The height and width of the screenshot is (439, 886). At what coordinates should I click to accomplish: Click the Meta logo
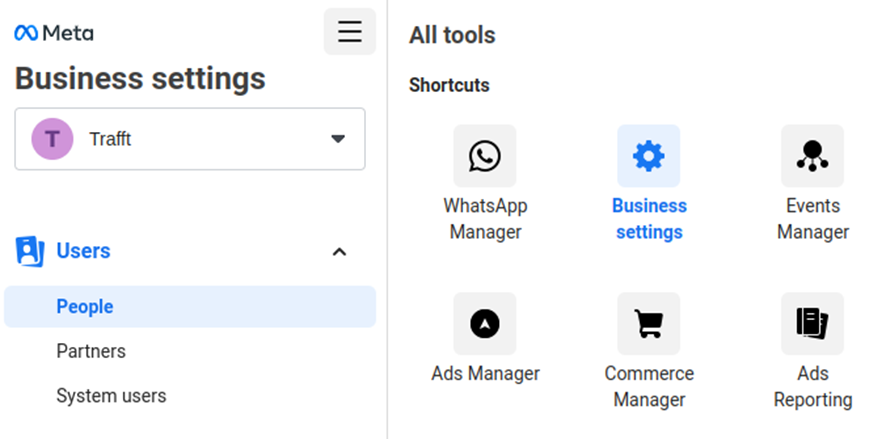tap(54, 33)
